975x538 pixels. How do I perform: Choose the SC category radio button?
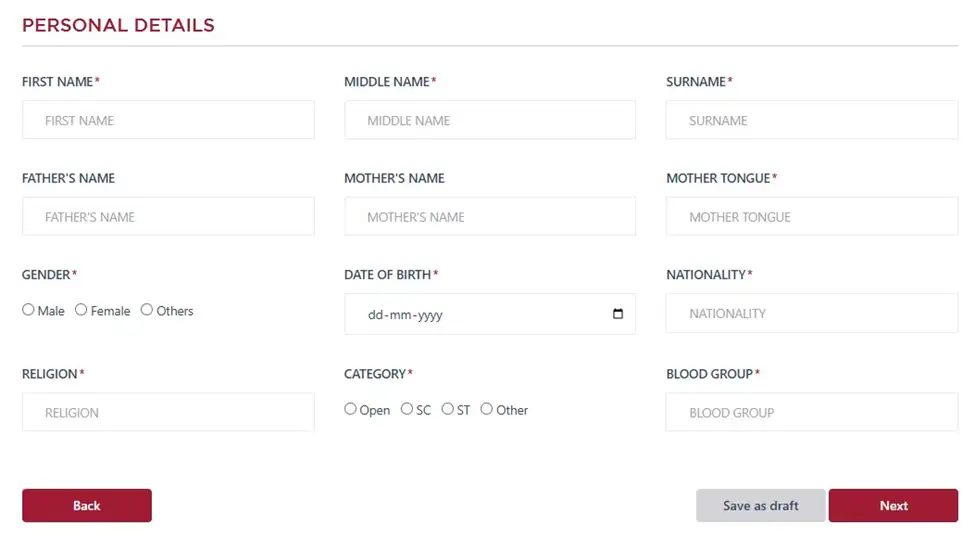pyautogui.click(x=407, y=409)
